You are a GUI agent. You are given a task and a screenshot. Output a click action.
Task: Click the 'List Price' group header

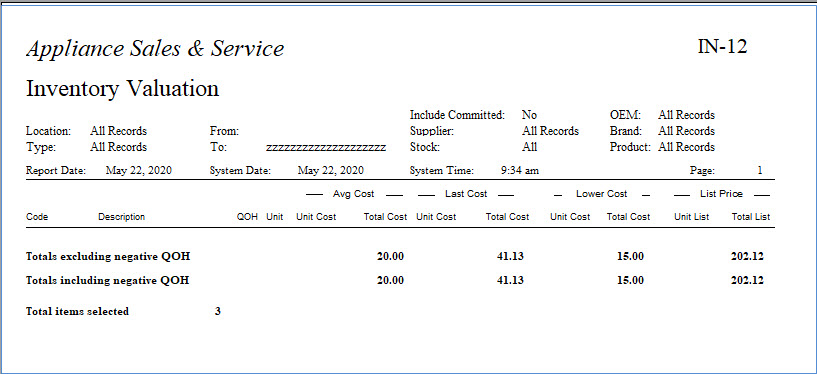pyautogui.click(x=721, y=194)
